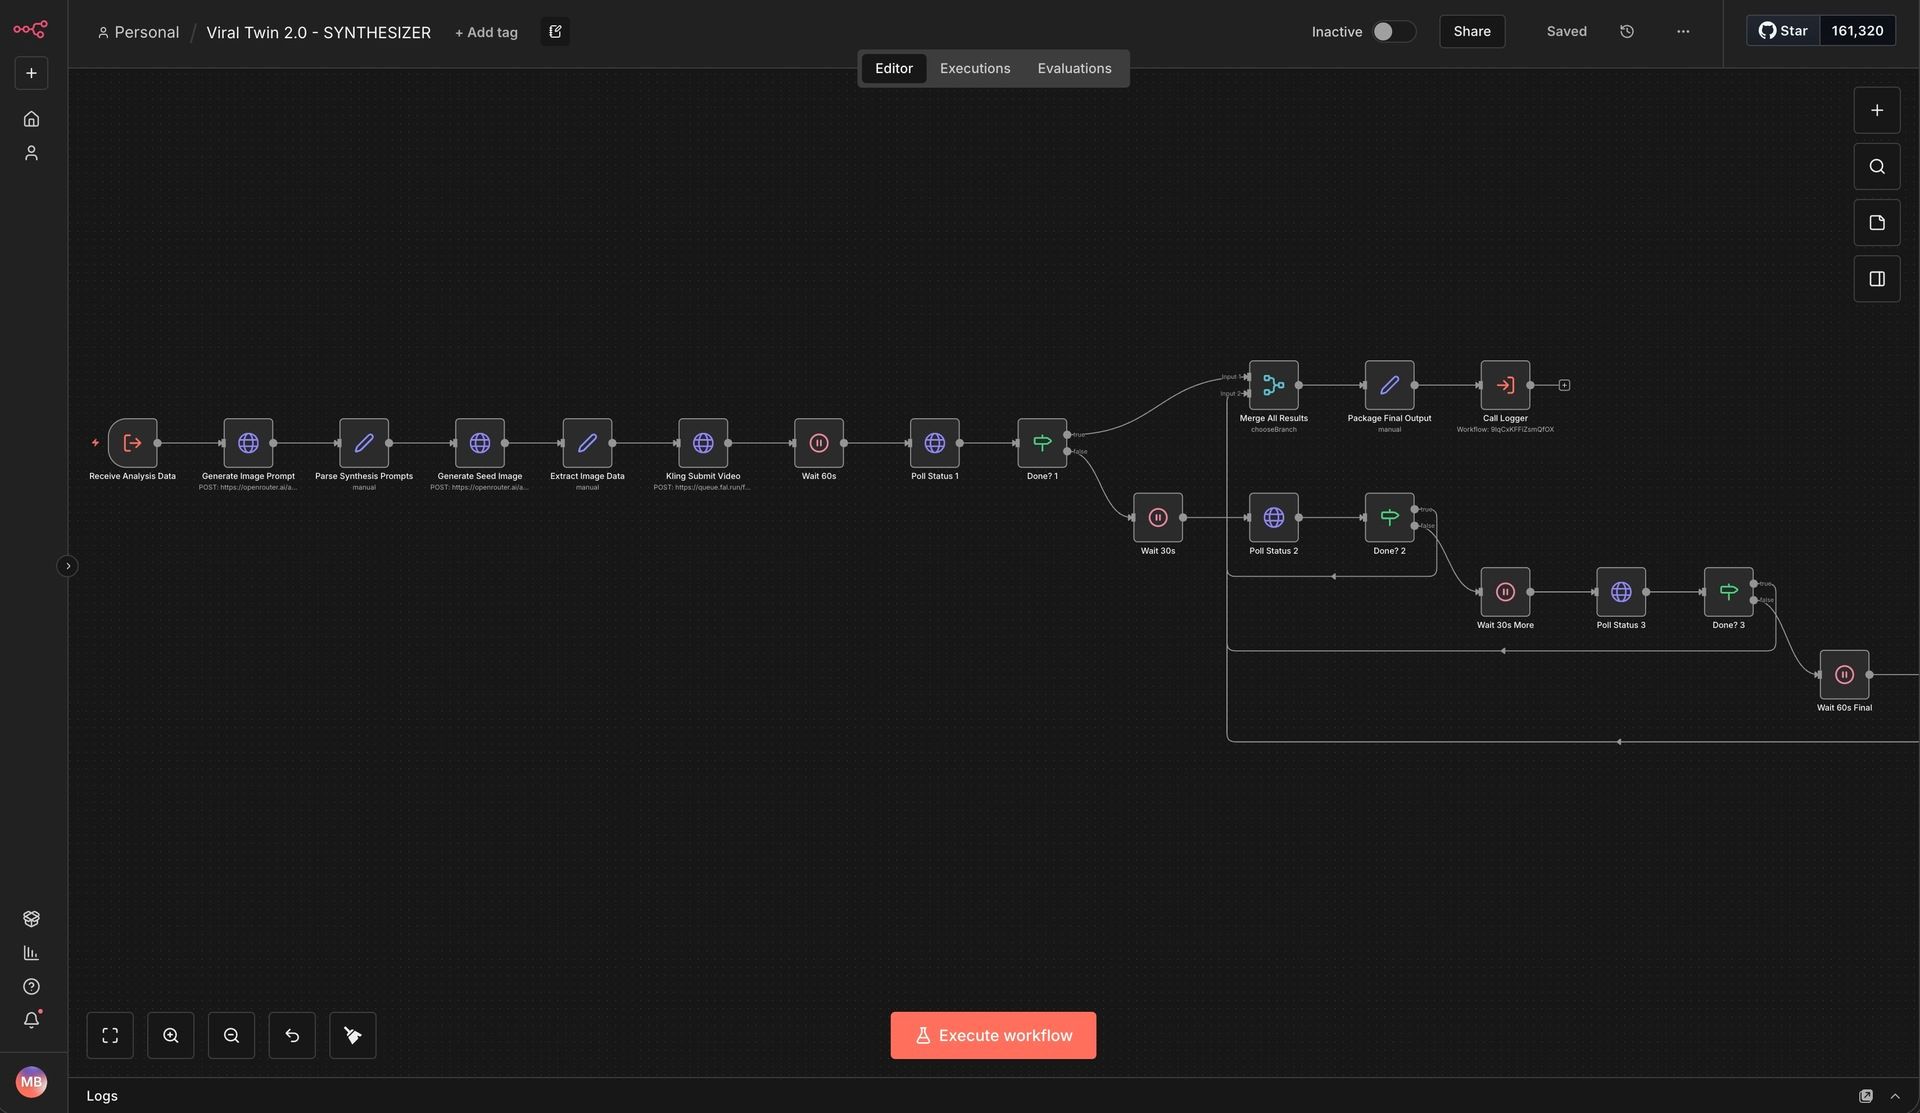This screenshot has width=1920, height=1113.
Task: Switch to the Executions tab
Action: click(x=974, y=68)
